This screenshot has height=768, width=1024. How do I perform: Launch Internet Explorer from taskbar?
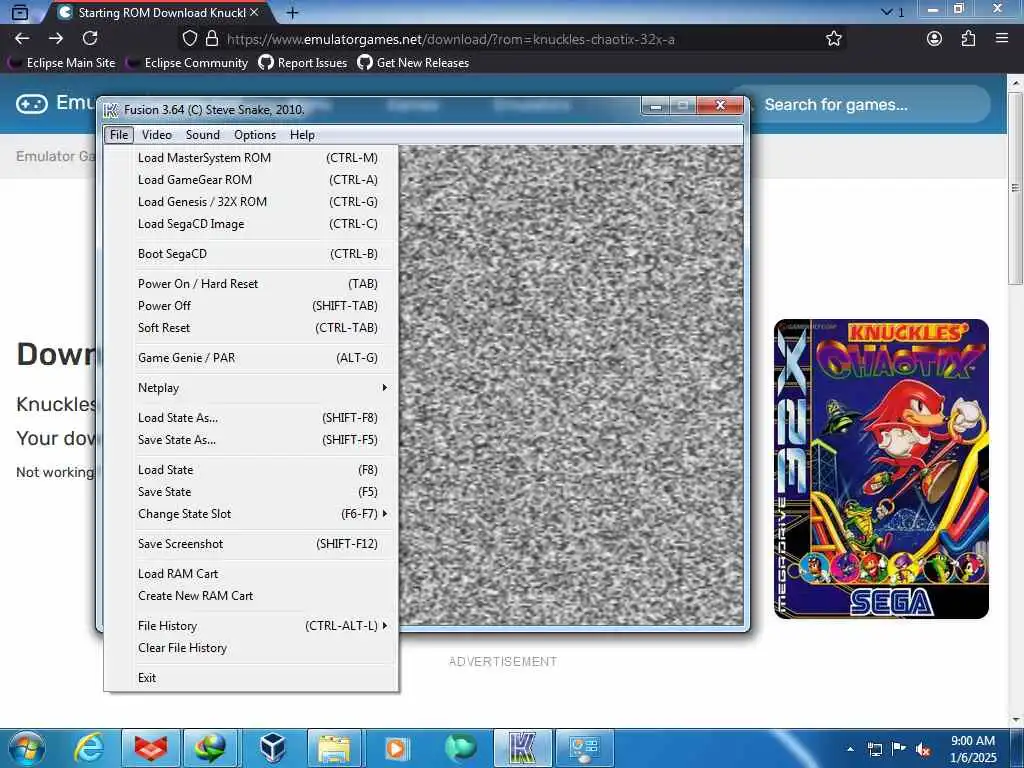click(89, 748)
